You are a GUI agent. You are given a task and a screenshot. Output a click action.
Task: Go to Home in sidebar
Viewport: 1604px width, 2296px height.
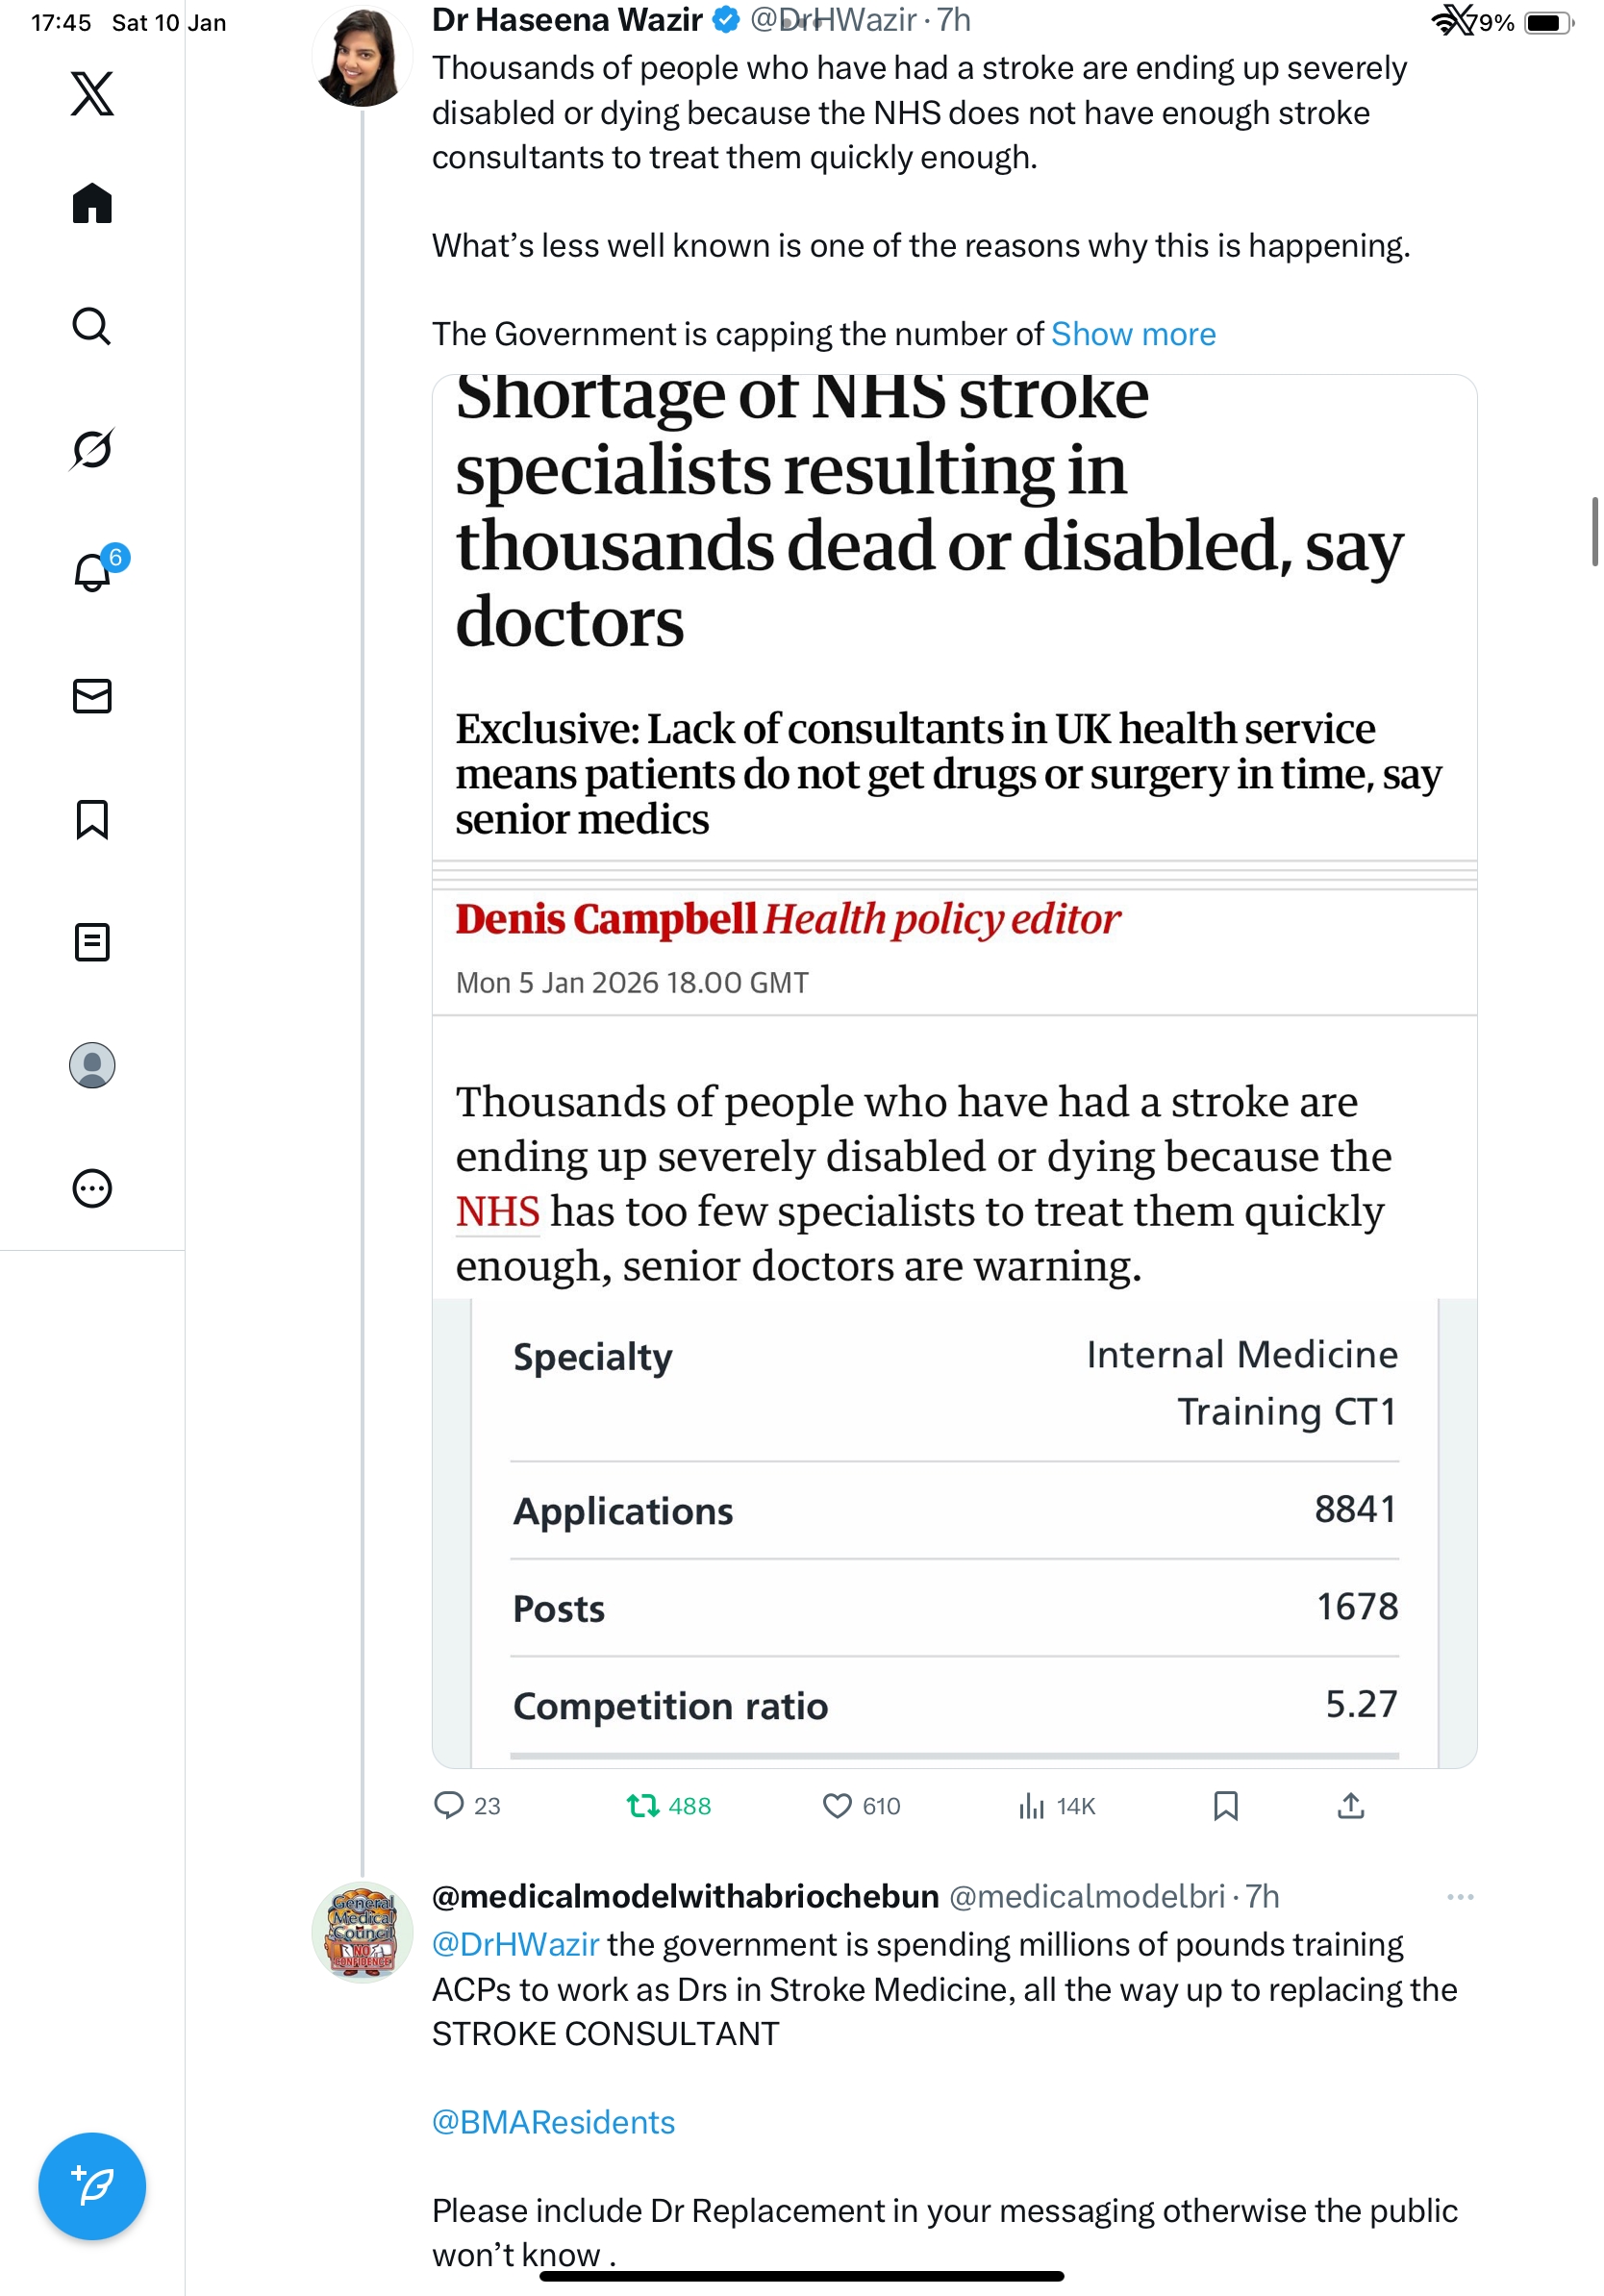(92, 204)
